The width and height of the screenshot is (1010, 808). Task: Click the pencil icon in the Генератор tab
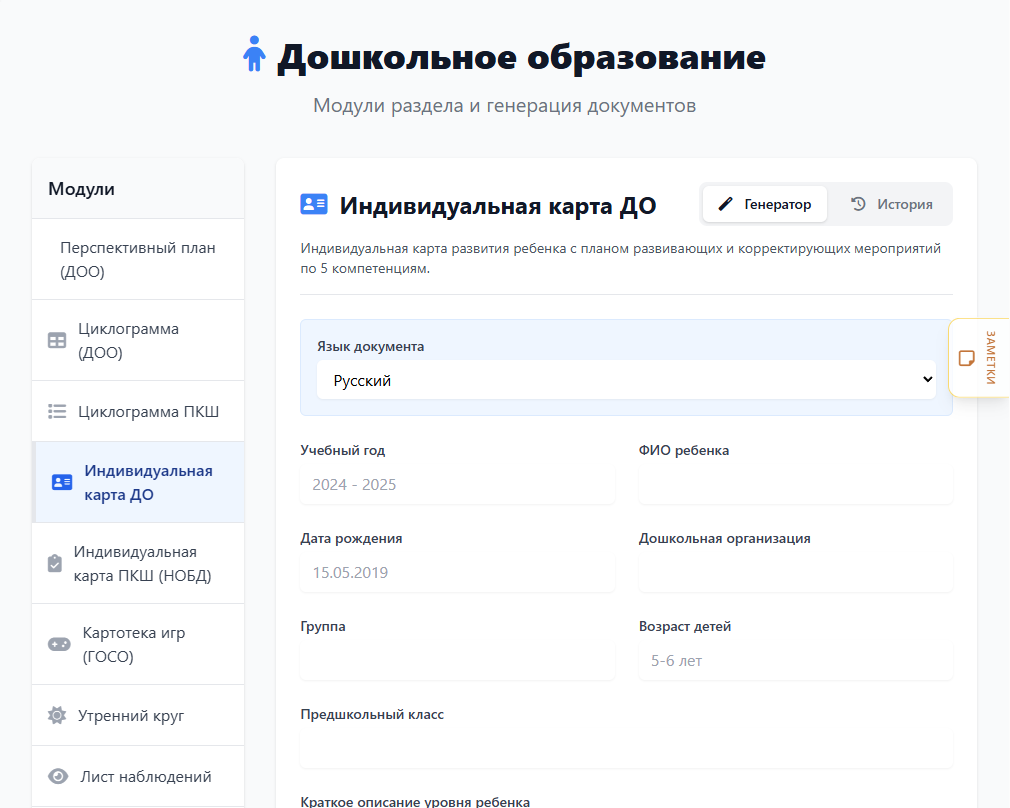pyautogui.click(x=725, y=204)
